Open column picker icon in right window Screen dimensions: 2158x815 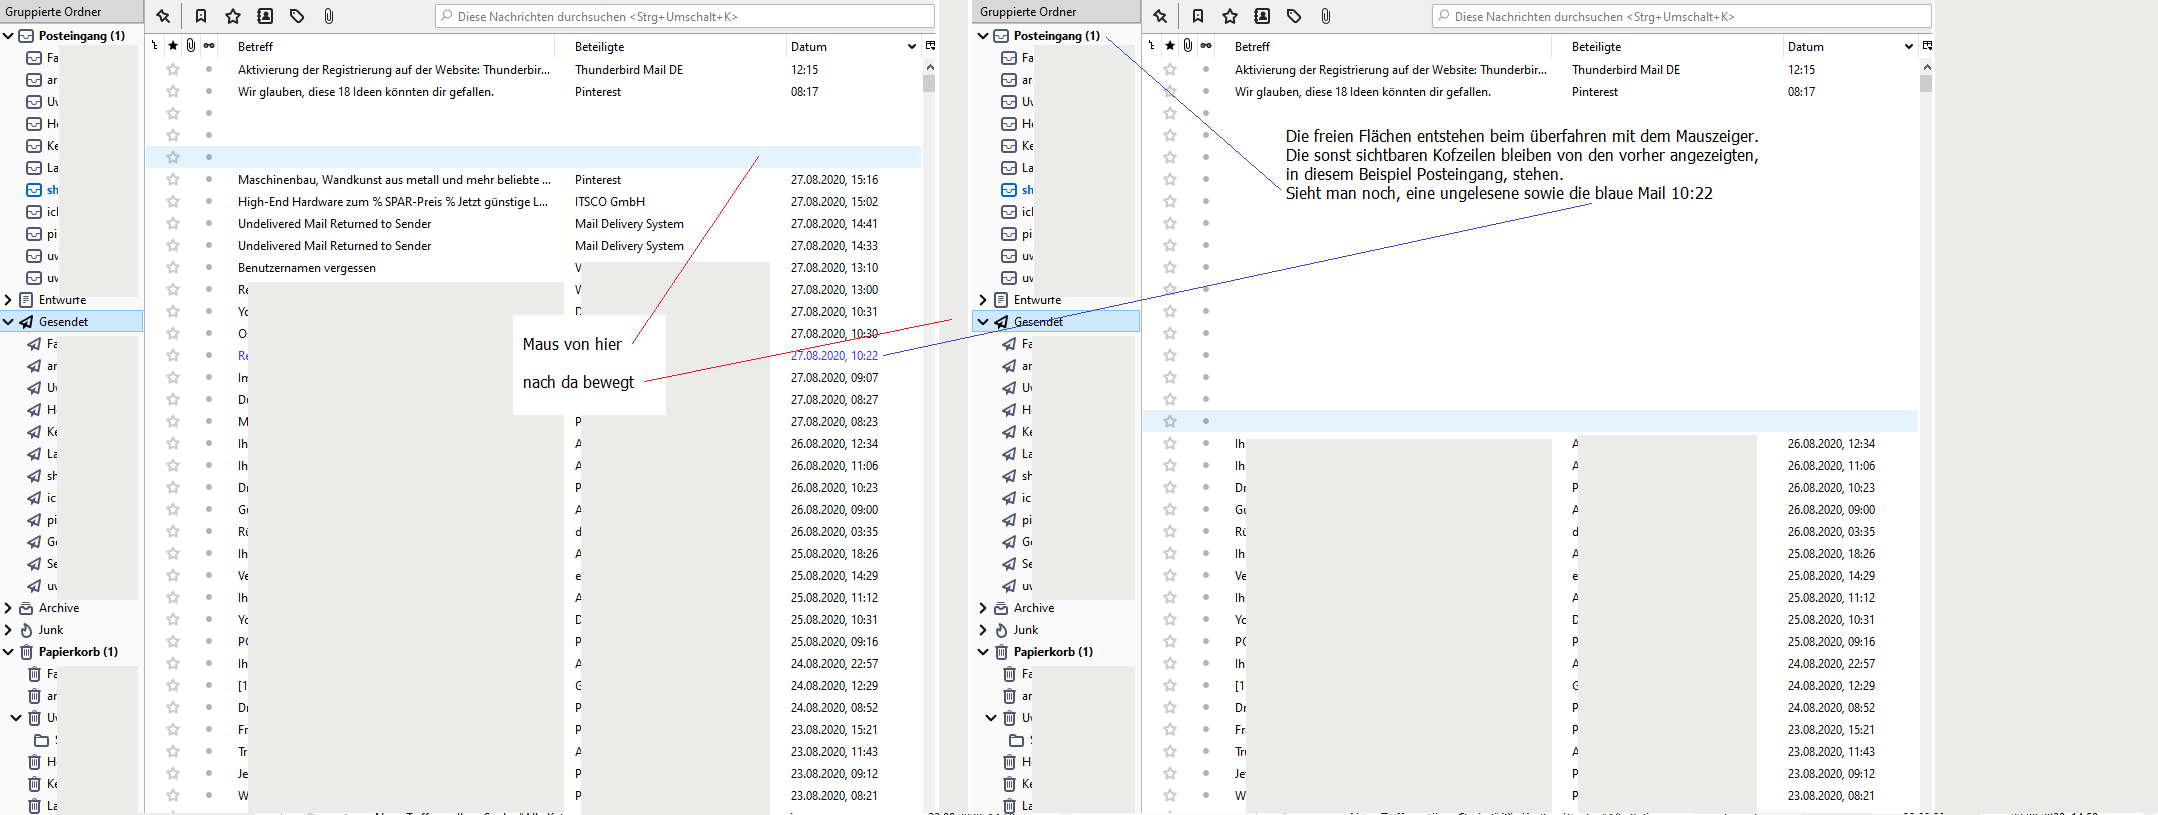point(1927,46)
